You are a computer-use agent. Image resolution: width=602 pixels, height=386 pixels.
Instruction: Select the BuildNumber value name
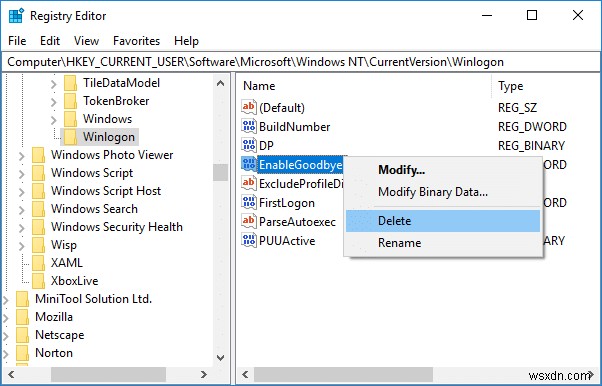[294, 127]
